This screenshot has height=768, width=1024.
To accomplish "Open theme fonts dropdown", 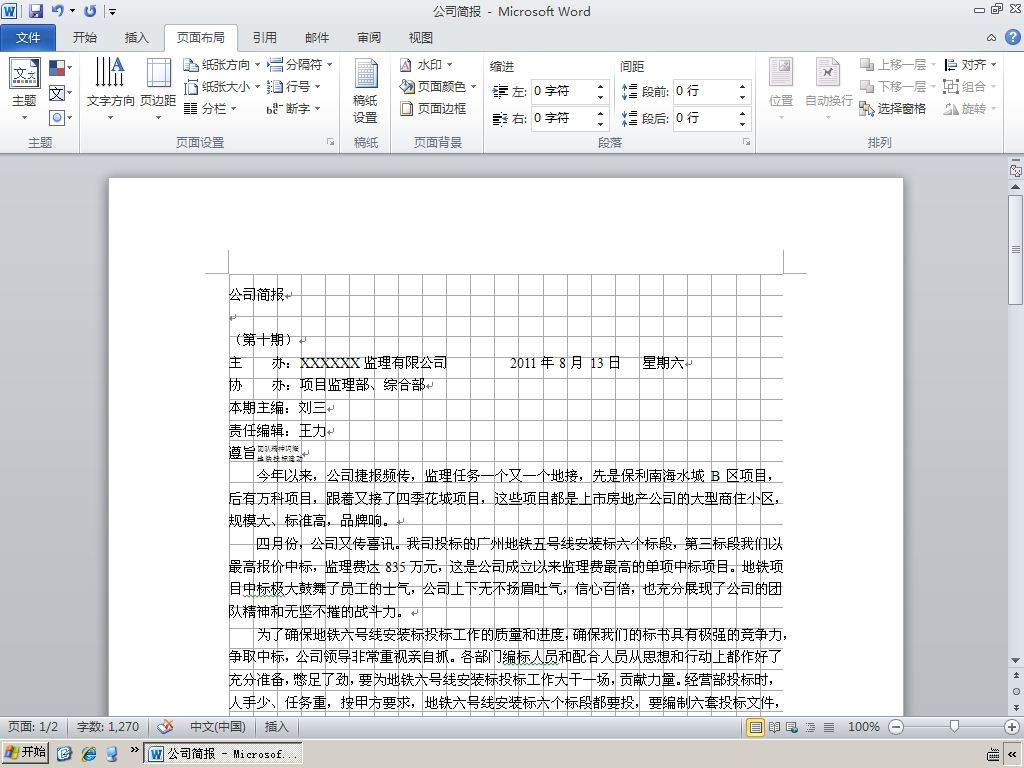I will [60, 93].
